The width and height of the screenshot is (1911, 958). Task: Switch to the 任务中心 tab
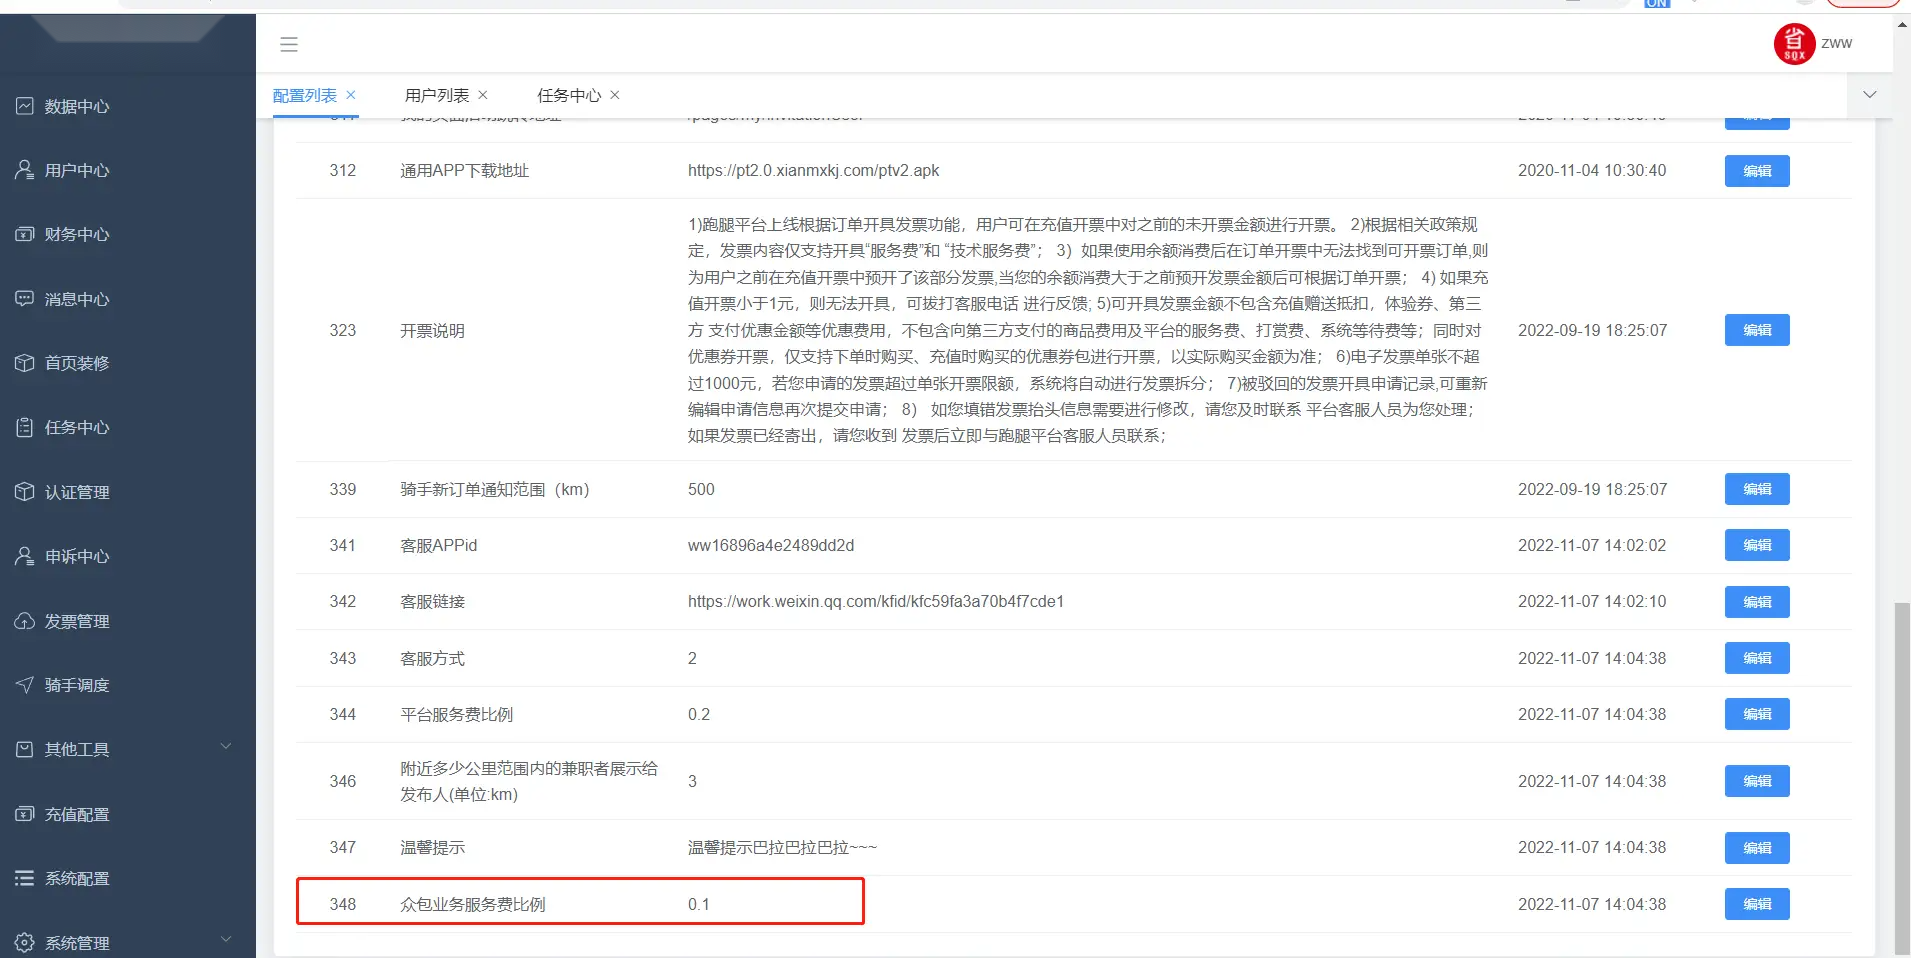tap(568, 95)
